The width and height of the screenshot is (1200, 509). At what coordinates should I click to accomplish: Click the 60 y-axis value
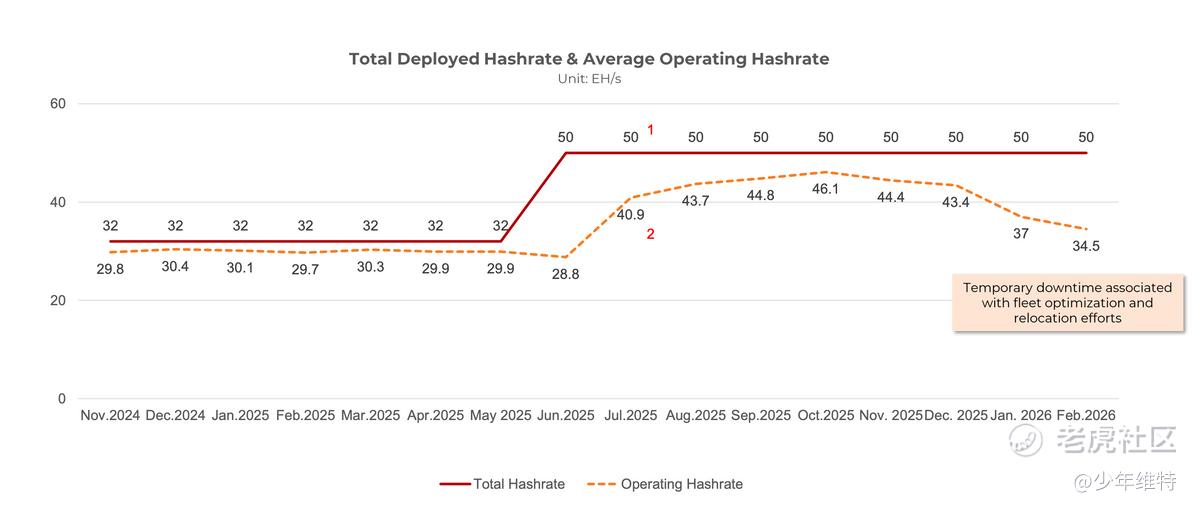(58, 103)
